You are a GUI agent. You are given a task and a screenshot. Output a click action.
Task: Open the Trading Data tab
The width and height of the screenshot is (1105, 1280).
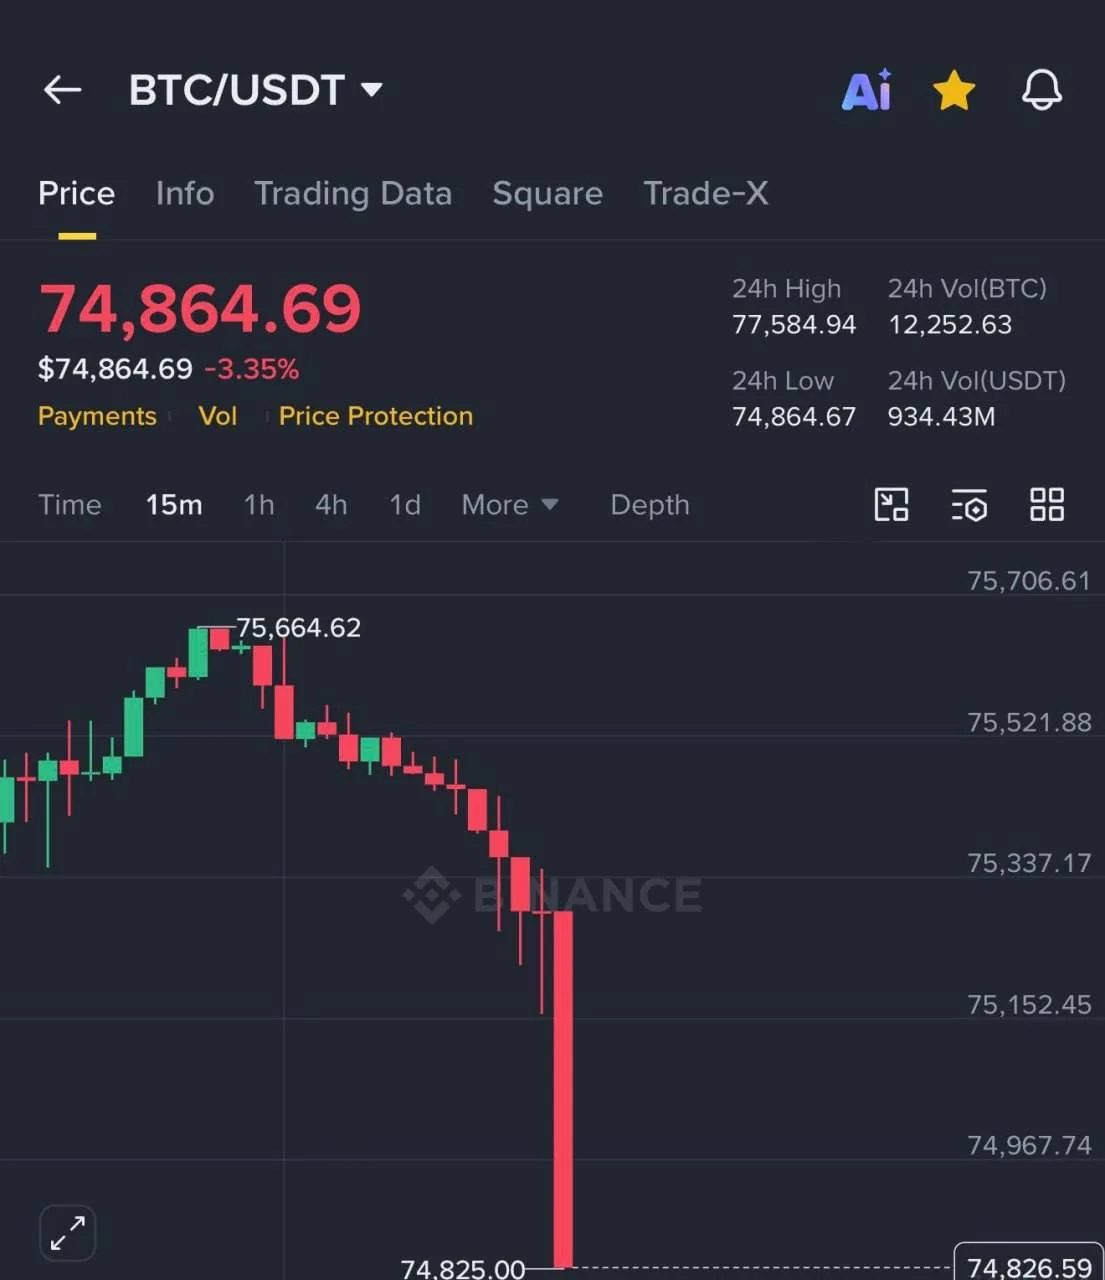pyautogui.click(x=353, y=193)
